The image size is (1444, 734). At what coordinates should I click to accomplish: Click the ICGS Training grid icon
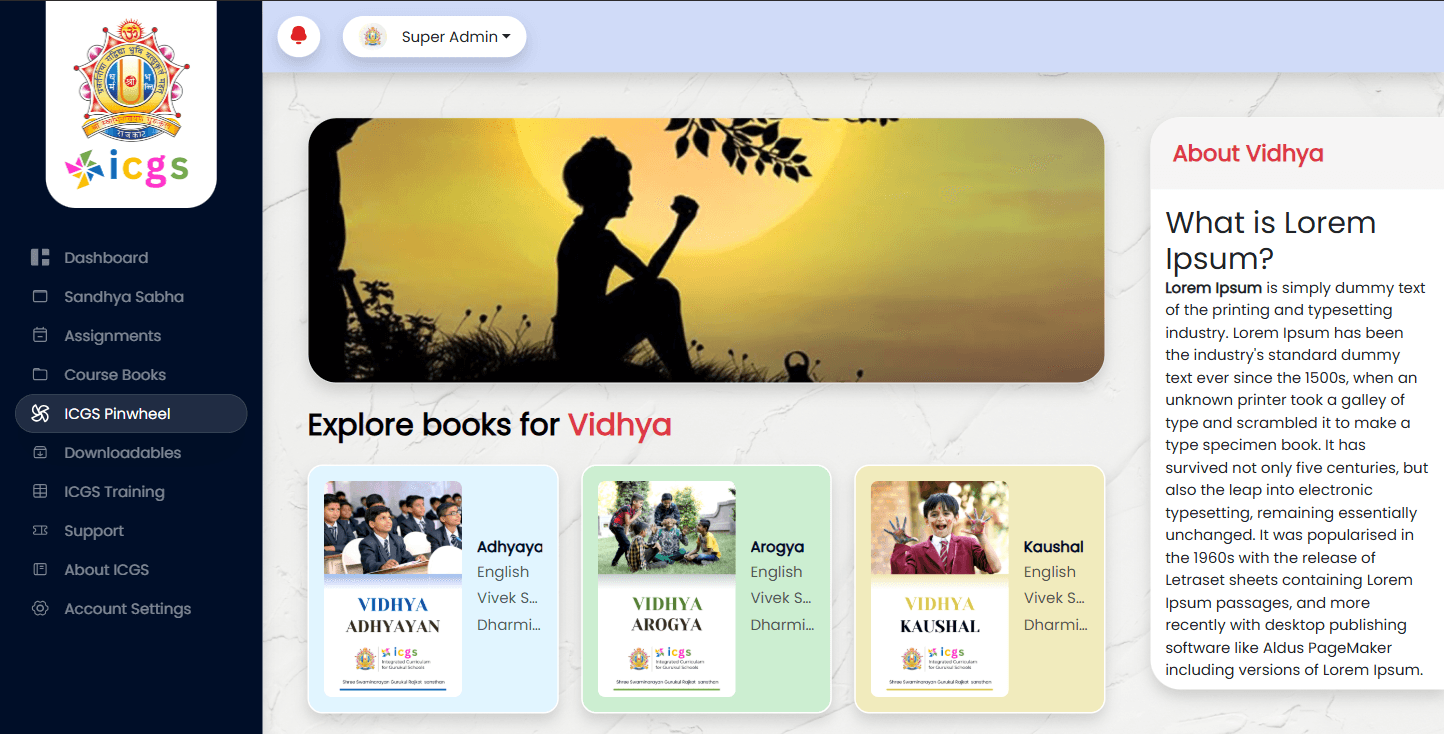point(40,492)
